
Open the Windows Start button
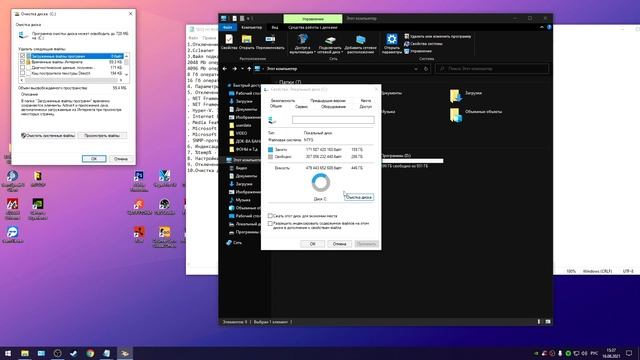click(x=8, y=353)
